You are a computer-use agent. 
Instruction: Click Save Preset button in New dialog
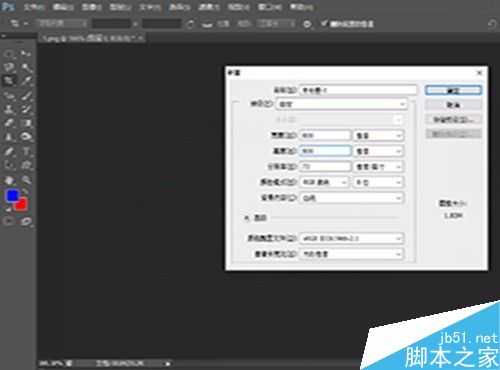click(x=453, y=119)
